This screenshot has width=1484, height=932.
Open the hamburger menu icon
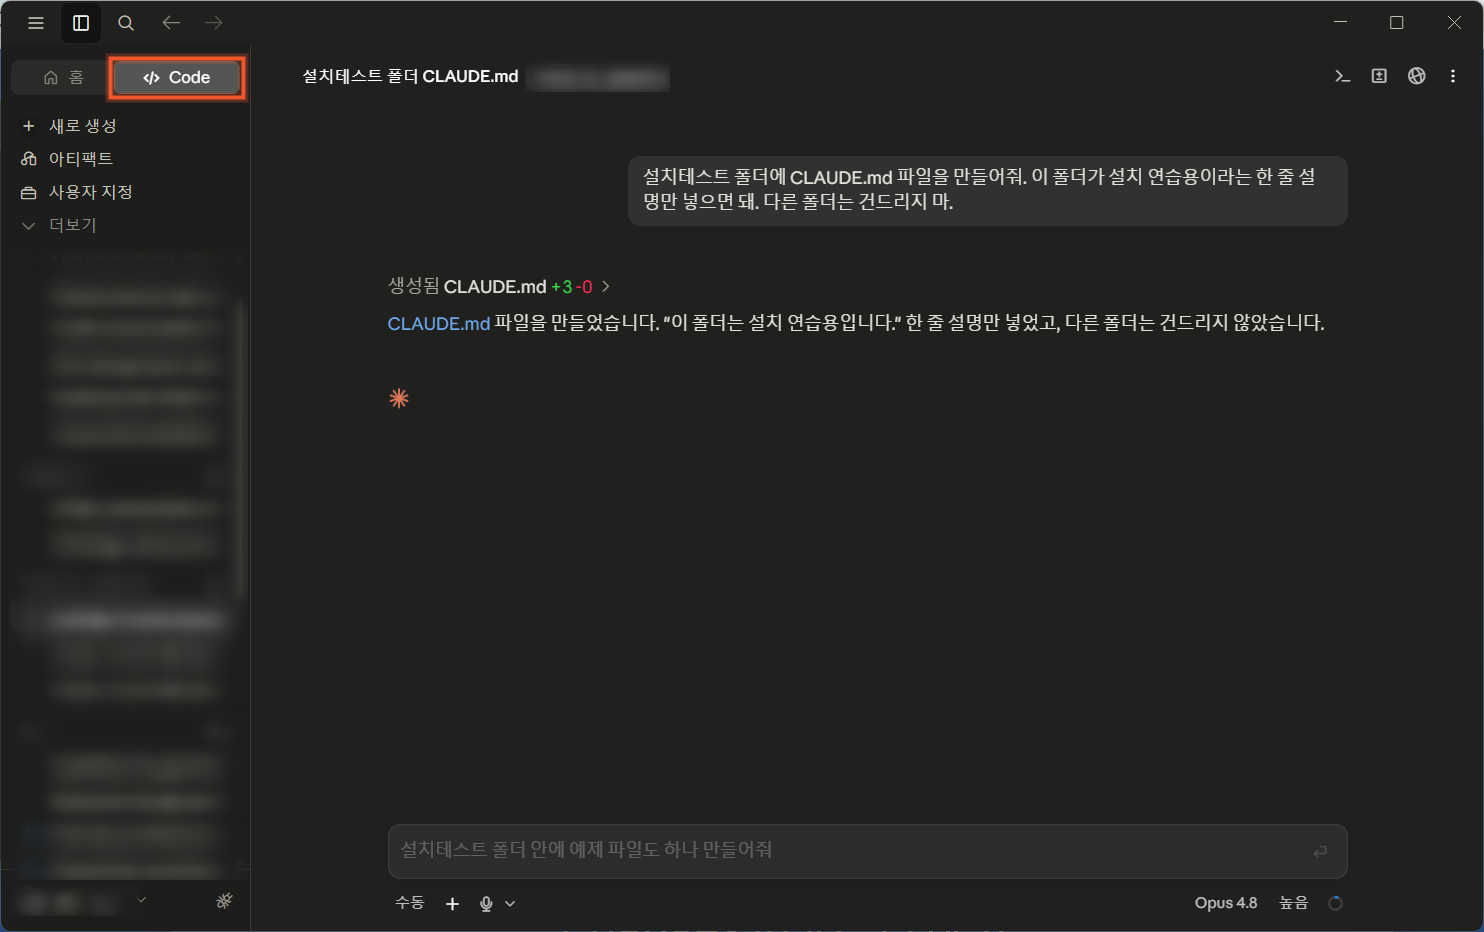pos(36,23)
